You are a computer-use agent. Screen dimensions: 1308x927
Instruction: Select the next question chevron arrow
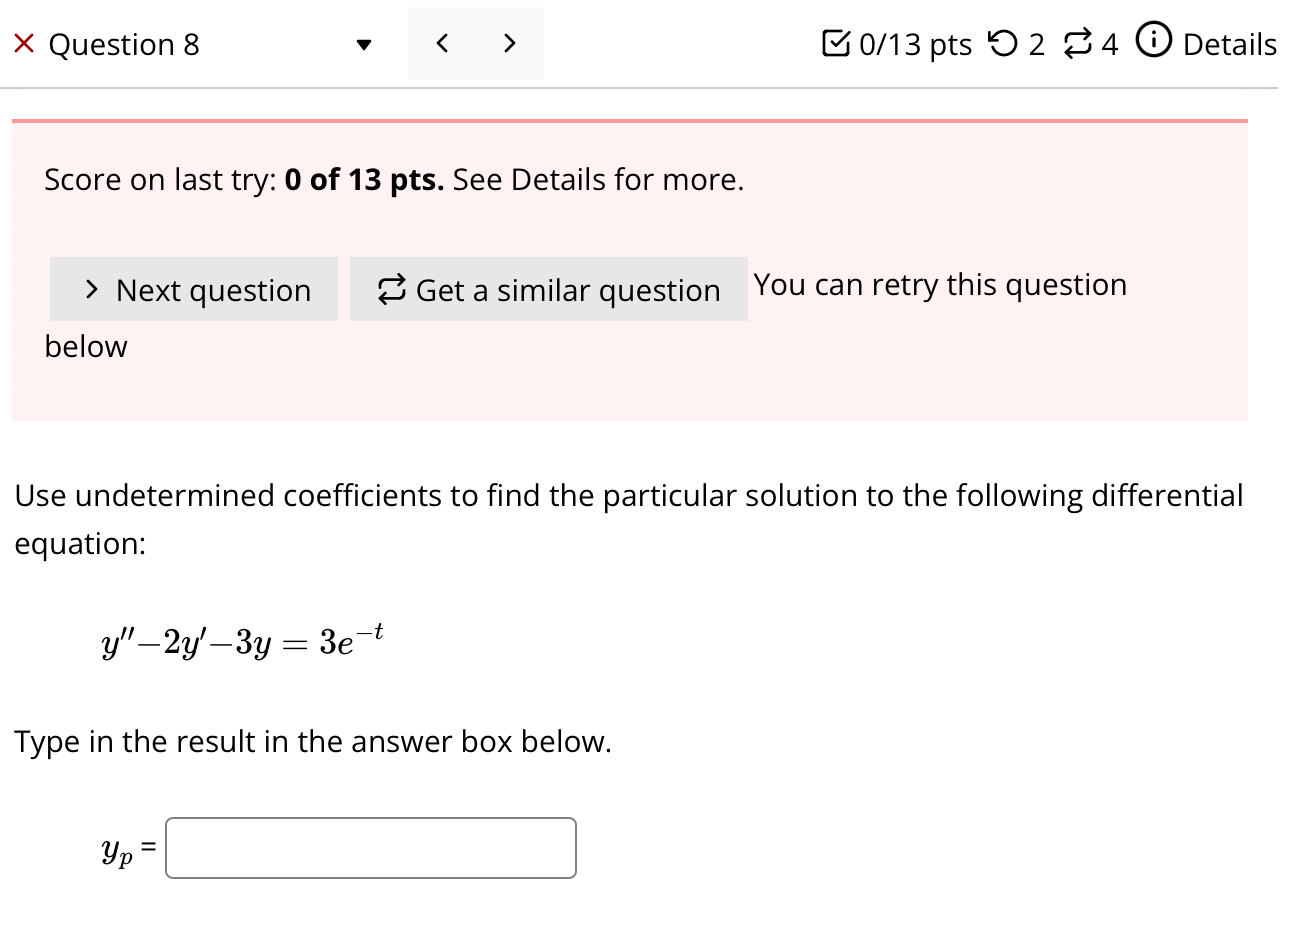pyautogui.click(x=509, y=43)
